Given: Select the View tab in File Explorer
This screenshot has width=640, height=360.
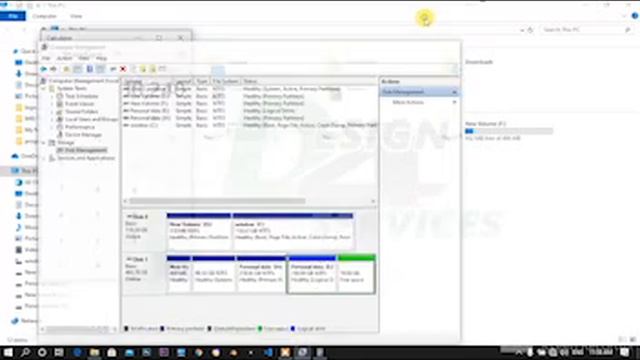Looking at the screenshot, I should (76, 16).
